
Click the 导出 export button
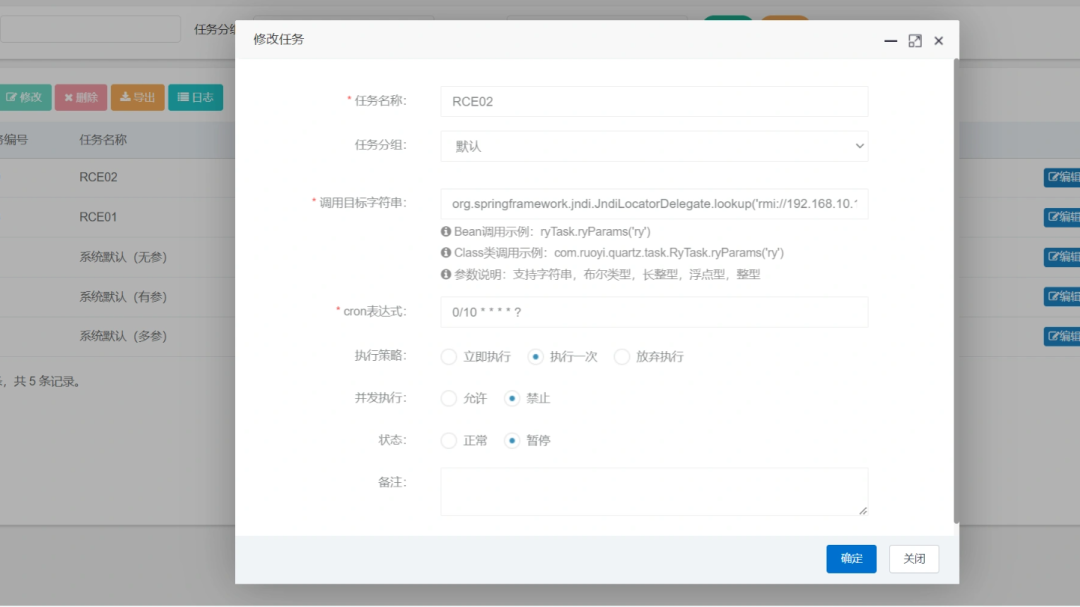tap(138, 97)
